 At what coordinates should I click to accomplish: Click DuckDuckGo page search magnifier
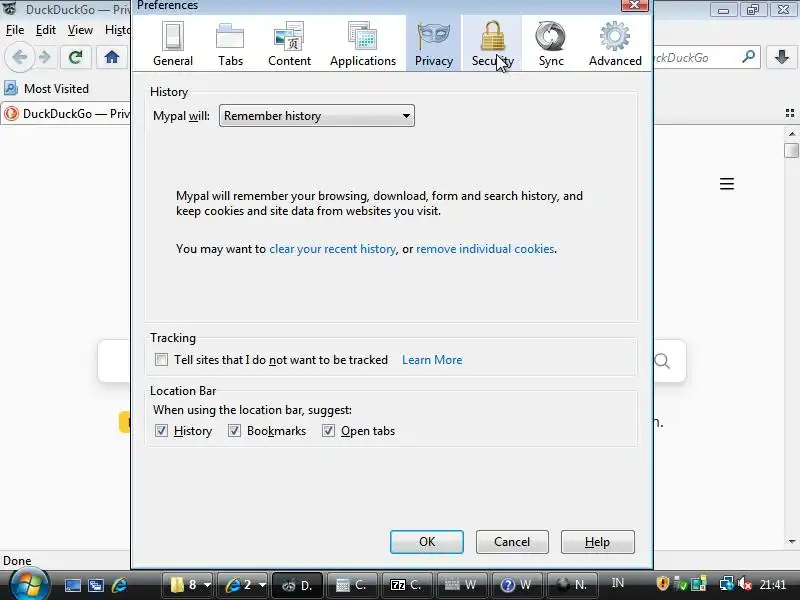coord(662,361)
